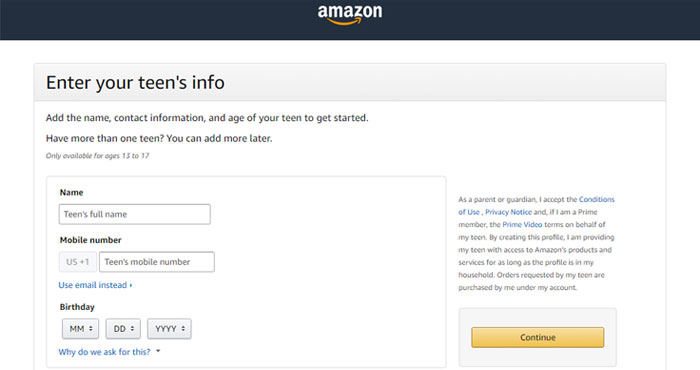The height and width of the screenshot is (370, 700).
Task: Click the up-down arrows in MM selector
Action: 91,328
